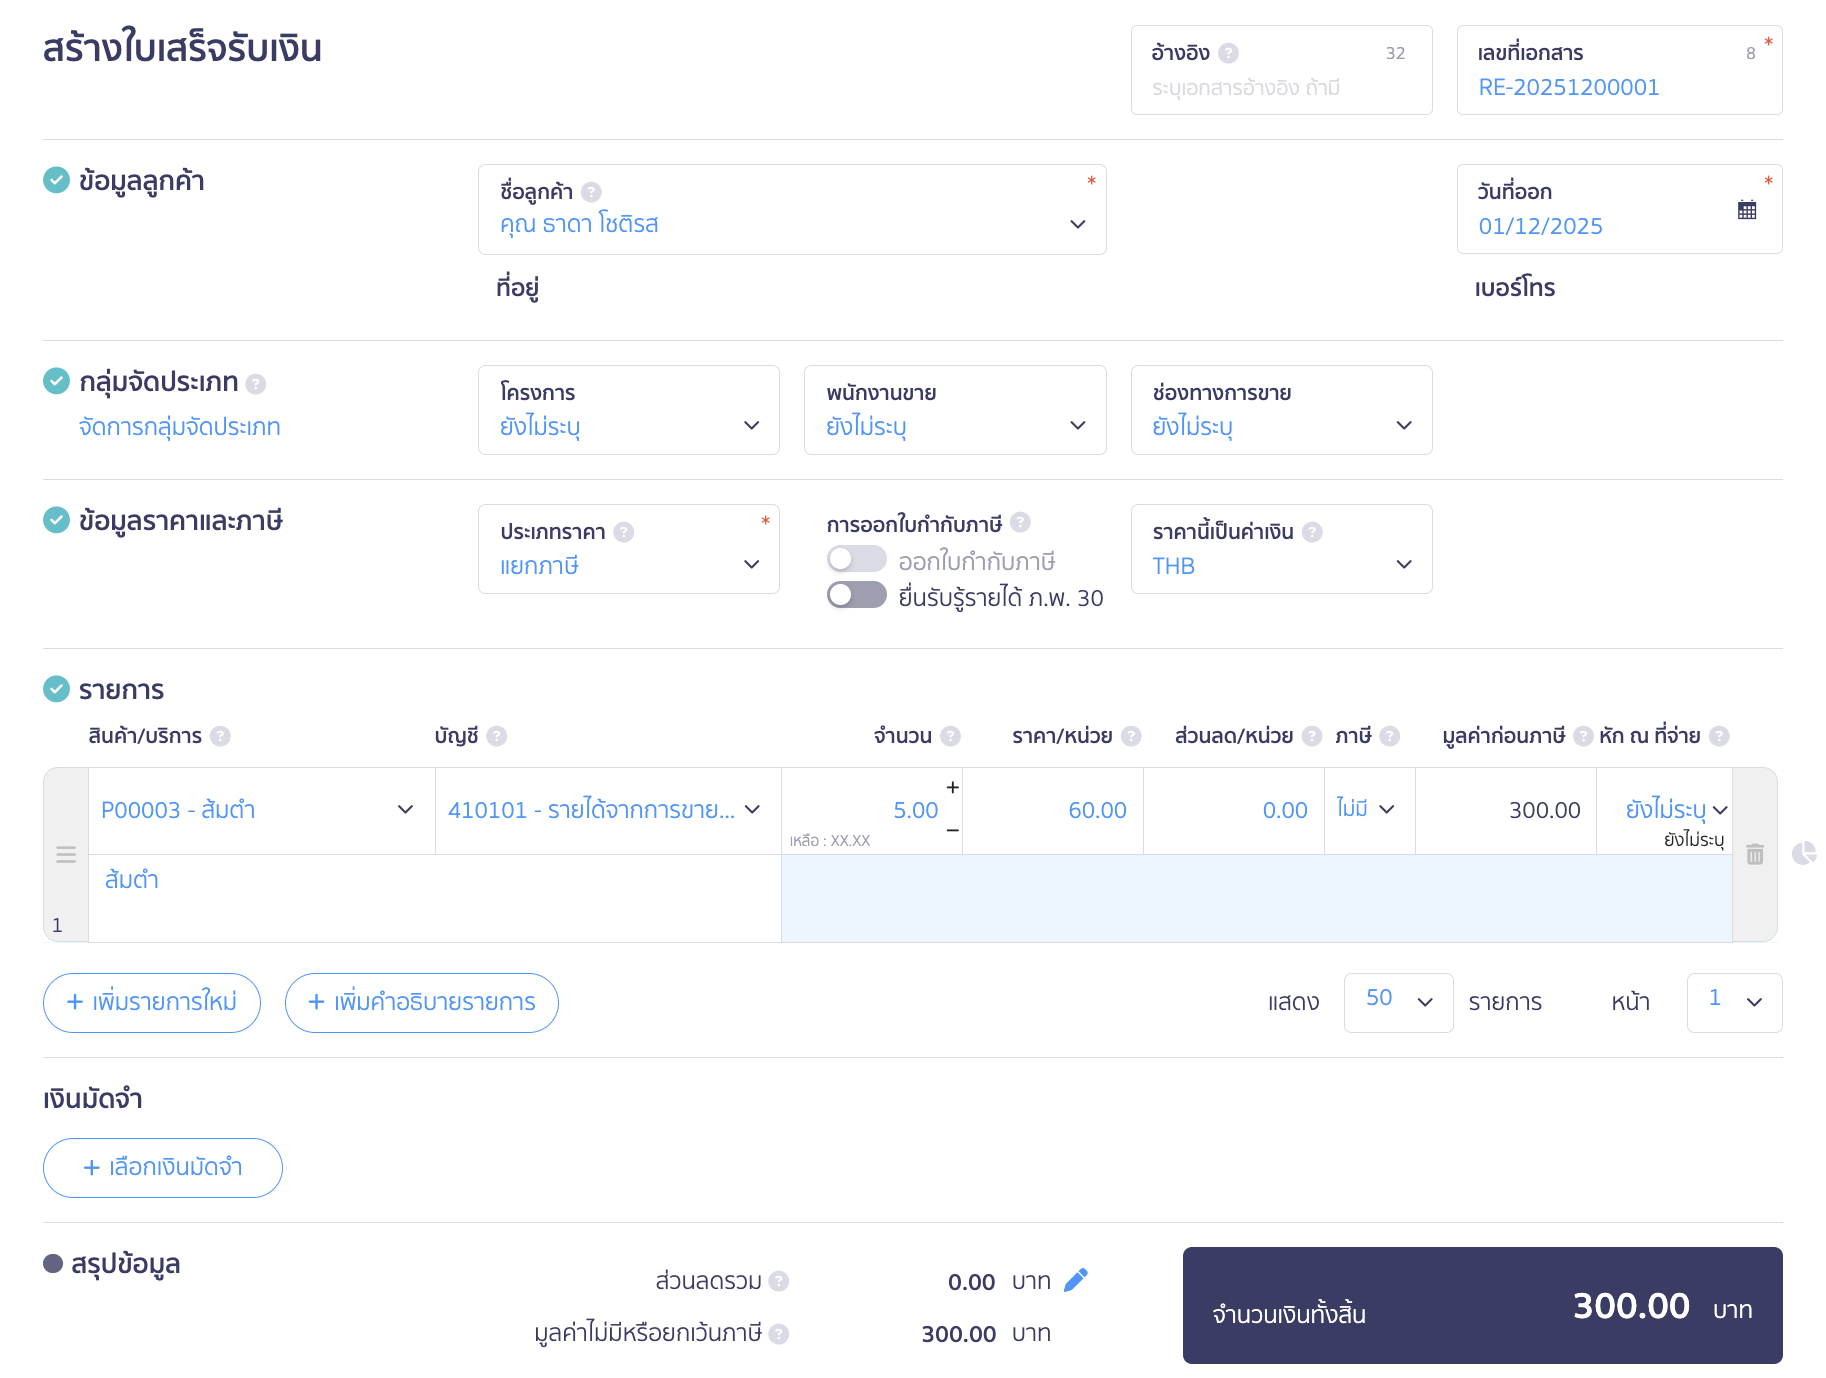1826x1378 pixels.
Task: Click help icon beside อ้างอิง label
Action: 1229,53
